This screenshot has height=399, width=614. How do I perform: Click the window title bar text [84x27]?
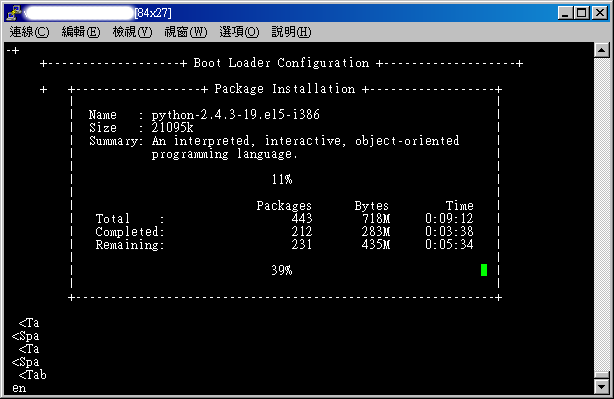coord(153,13)
